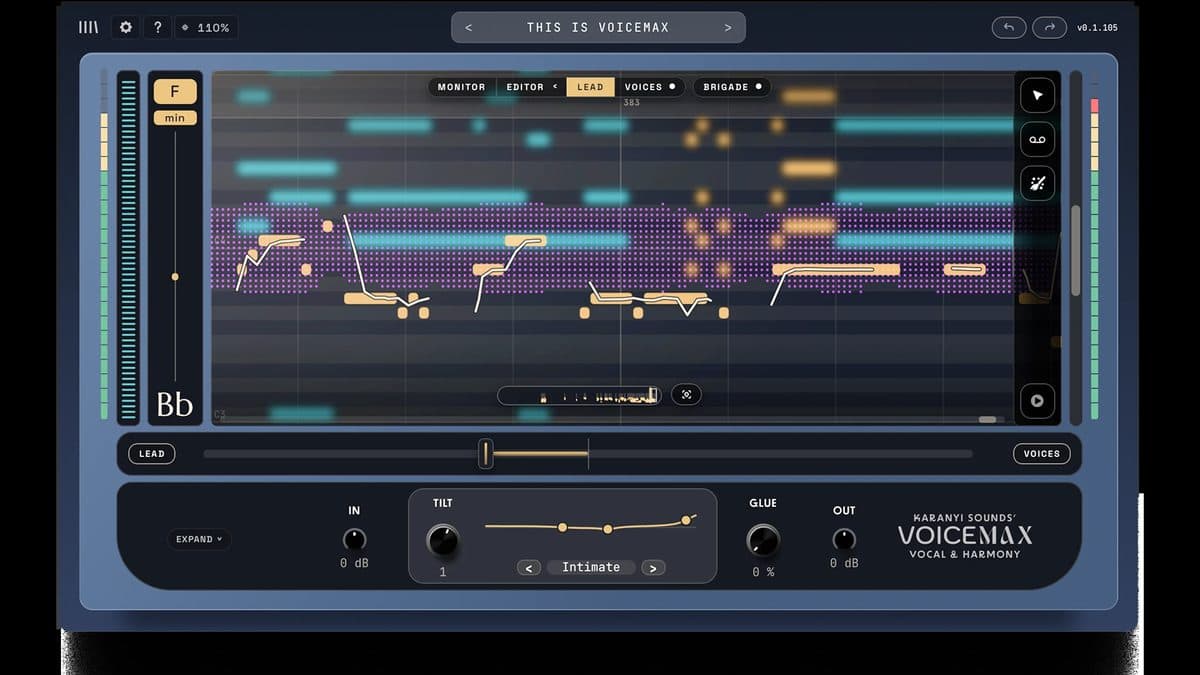Viewport: 1200px width, 675px height.
Task: Click the VOICES mix button
Action: point(1041,454)
